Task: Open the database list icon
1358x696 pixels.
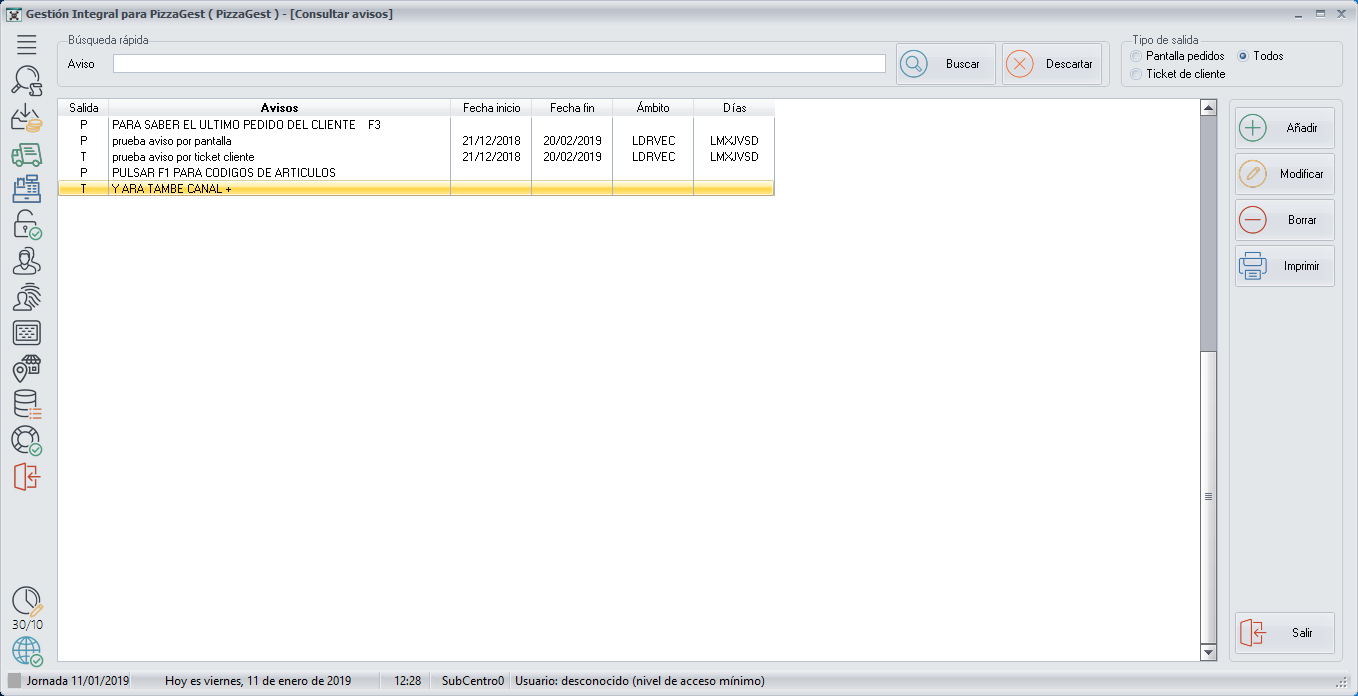Action: tap(27, 405)
